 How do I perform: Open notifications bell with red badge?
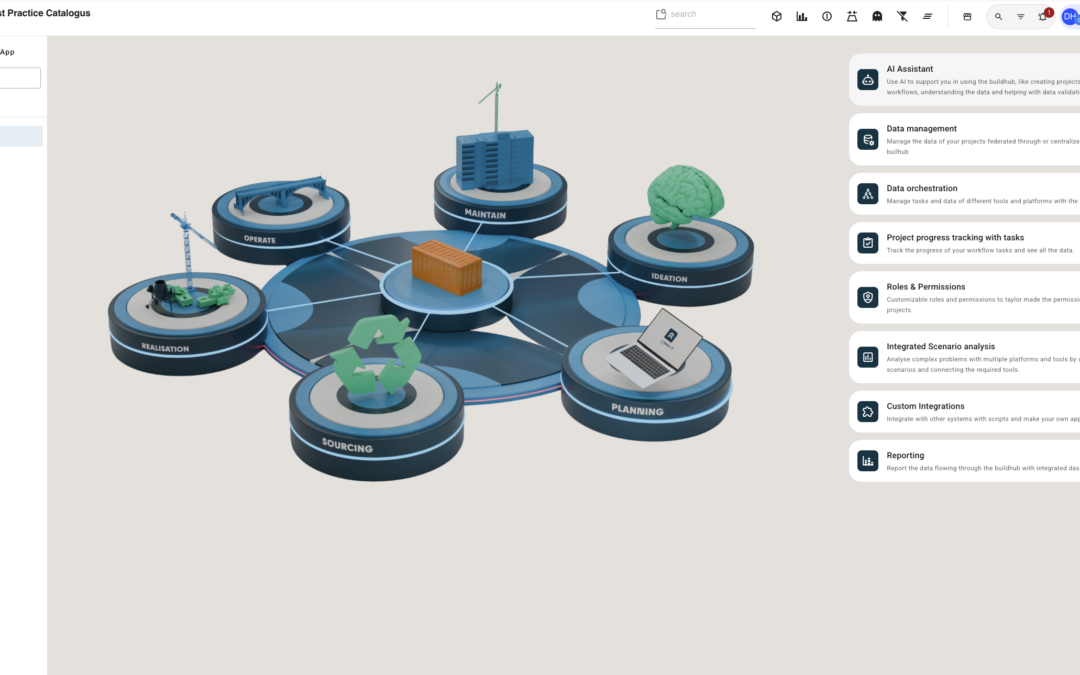click(1044, 15)
